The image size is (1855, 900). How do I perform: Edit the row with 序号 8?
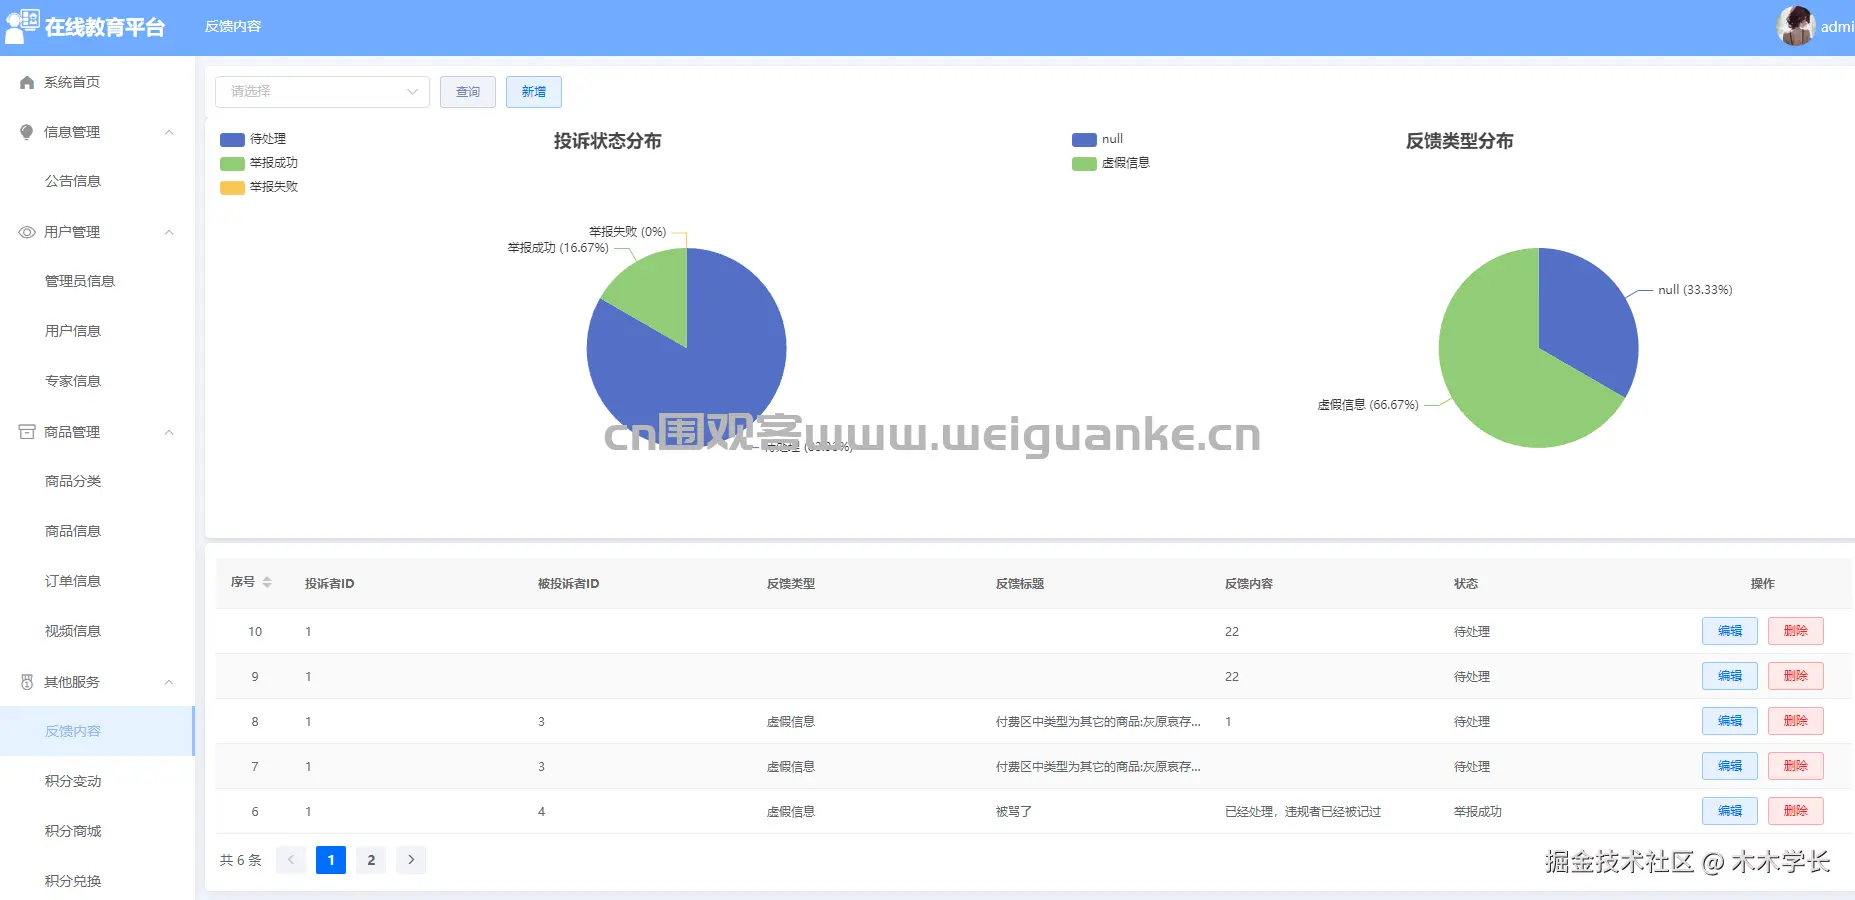tap(1730, 721)
